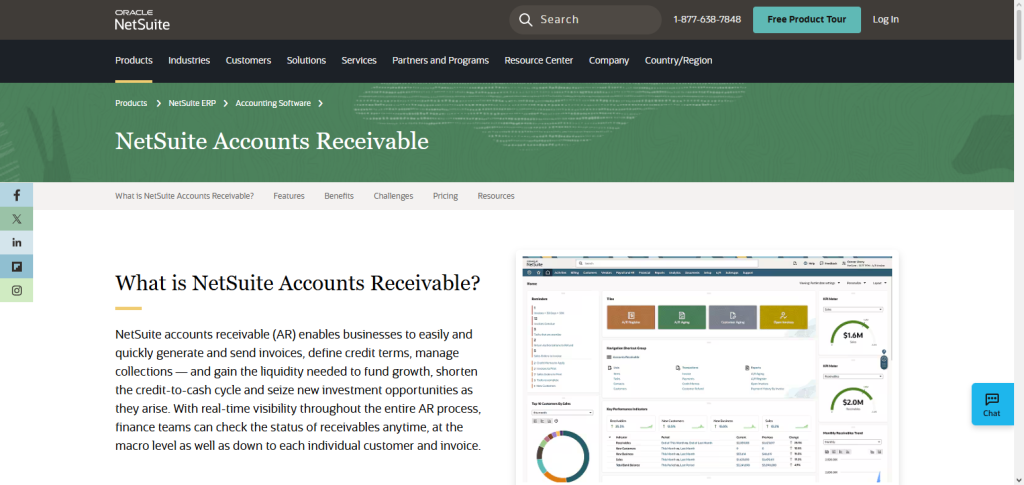Enlarge the NetSuite dashboard screenshot
The height and width of the screenshot is (485, 1024).
(707, 368)
